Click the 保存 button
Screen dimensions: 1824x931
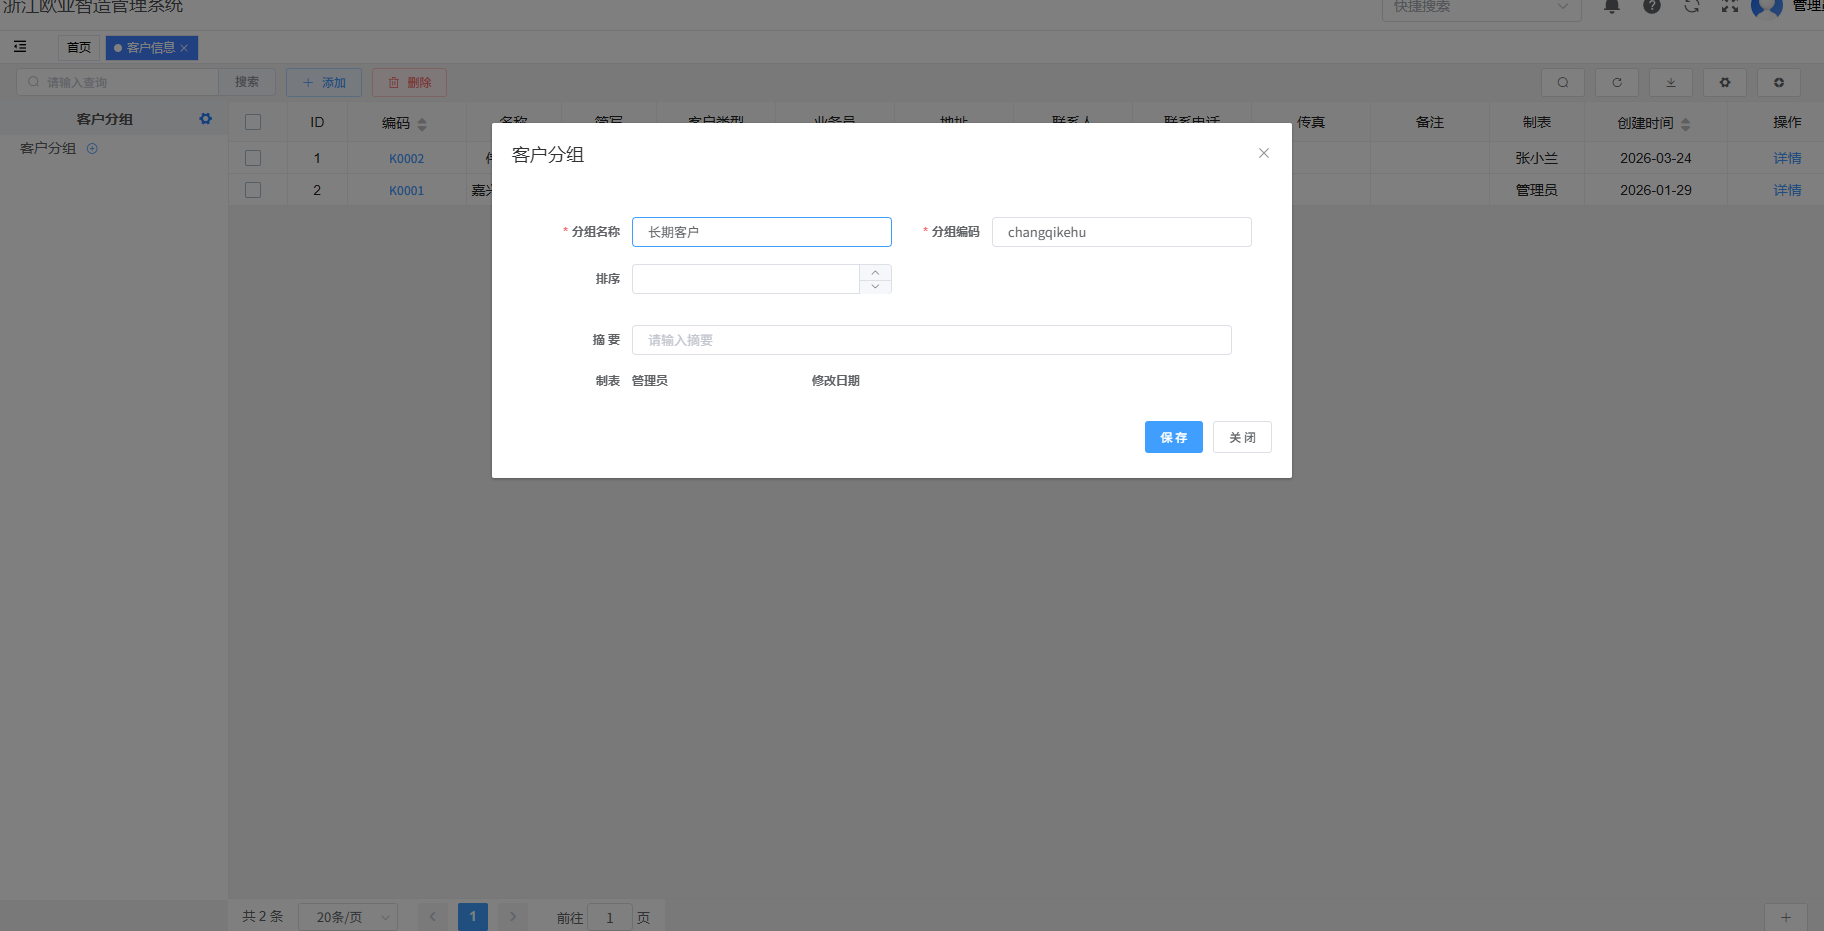(1173, 437)
